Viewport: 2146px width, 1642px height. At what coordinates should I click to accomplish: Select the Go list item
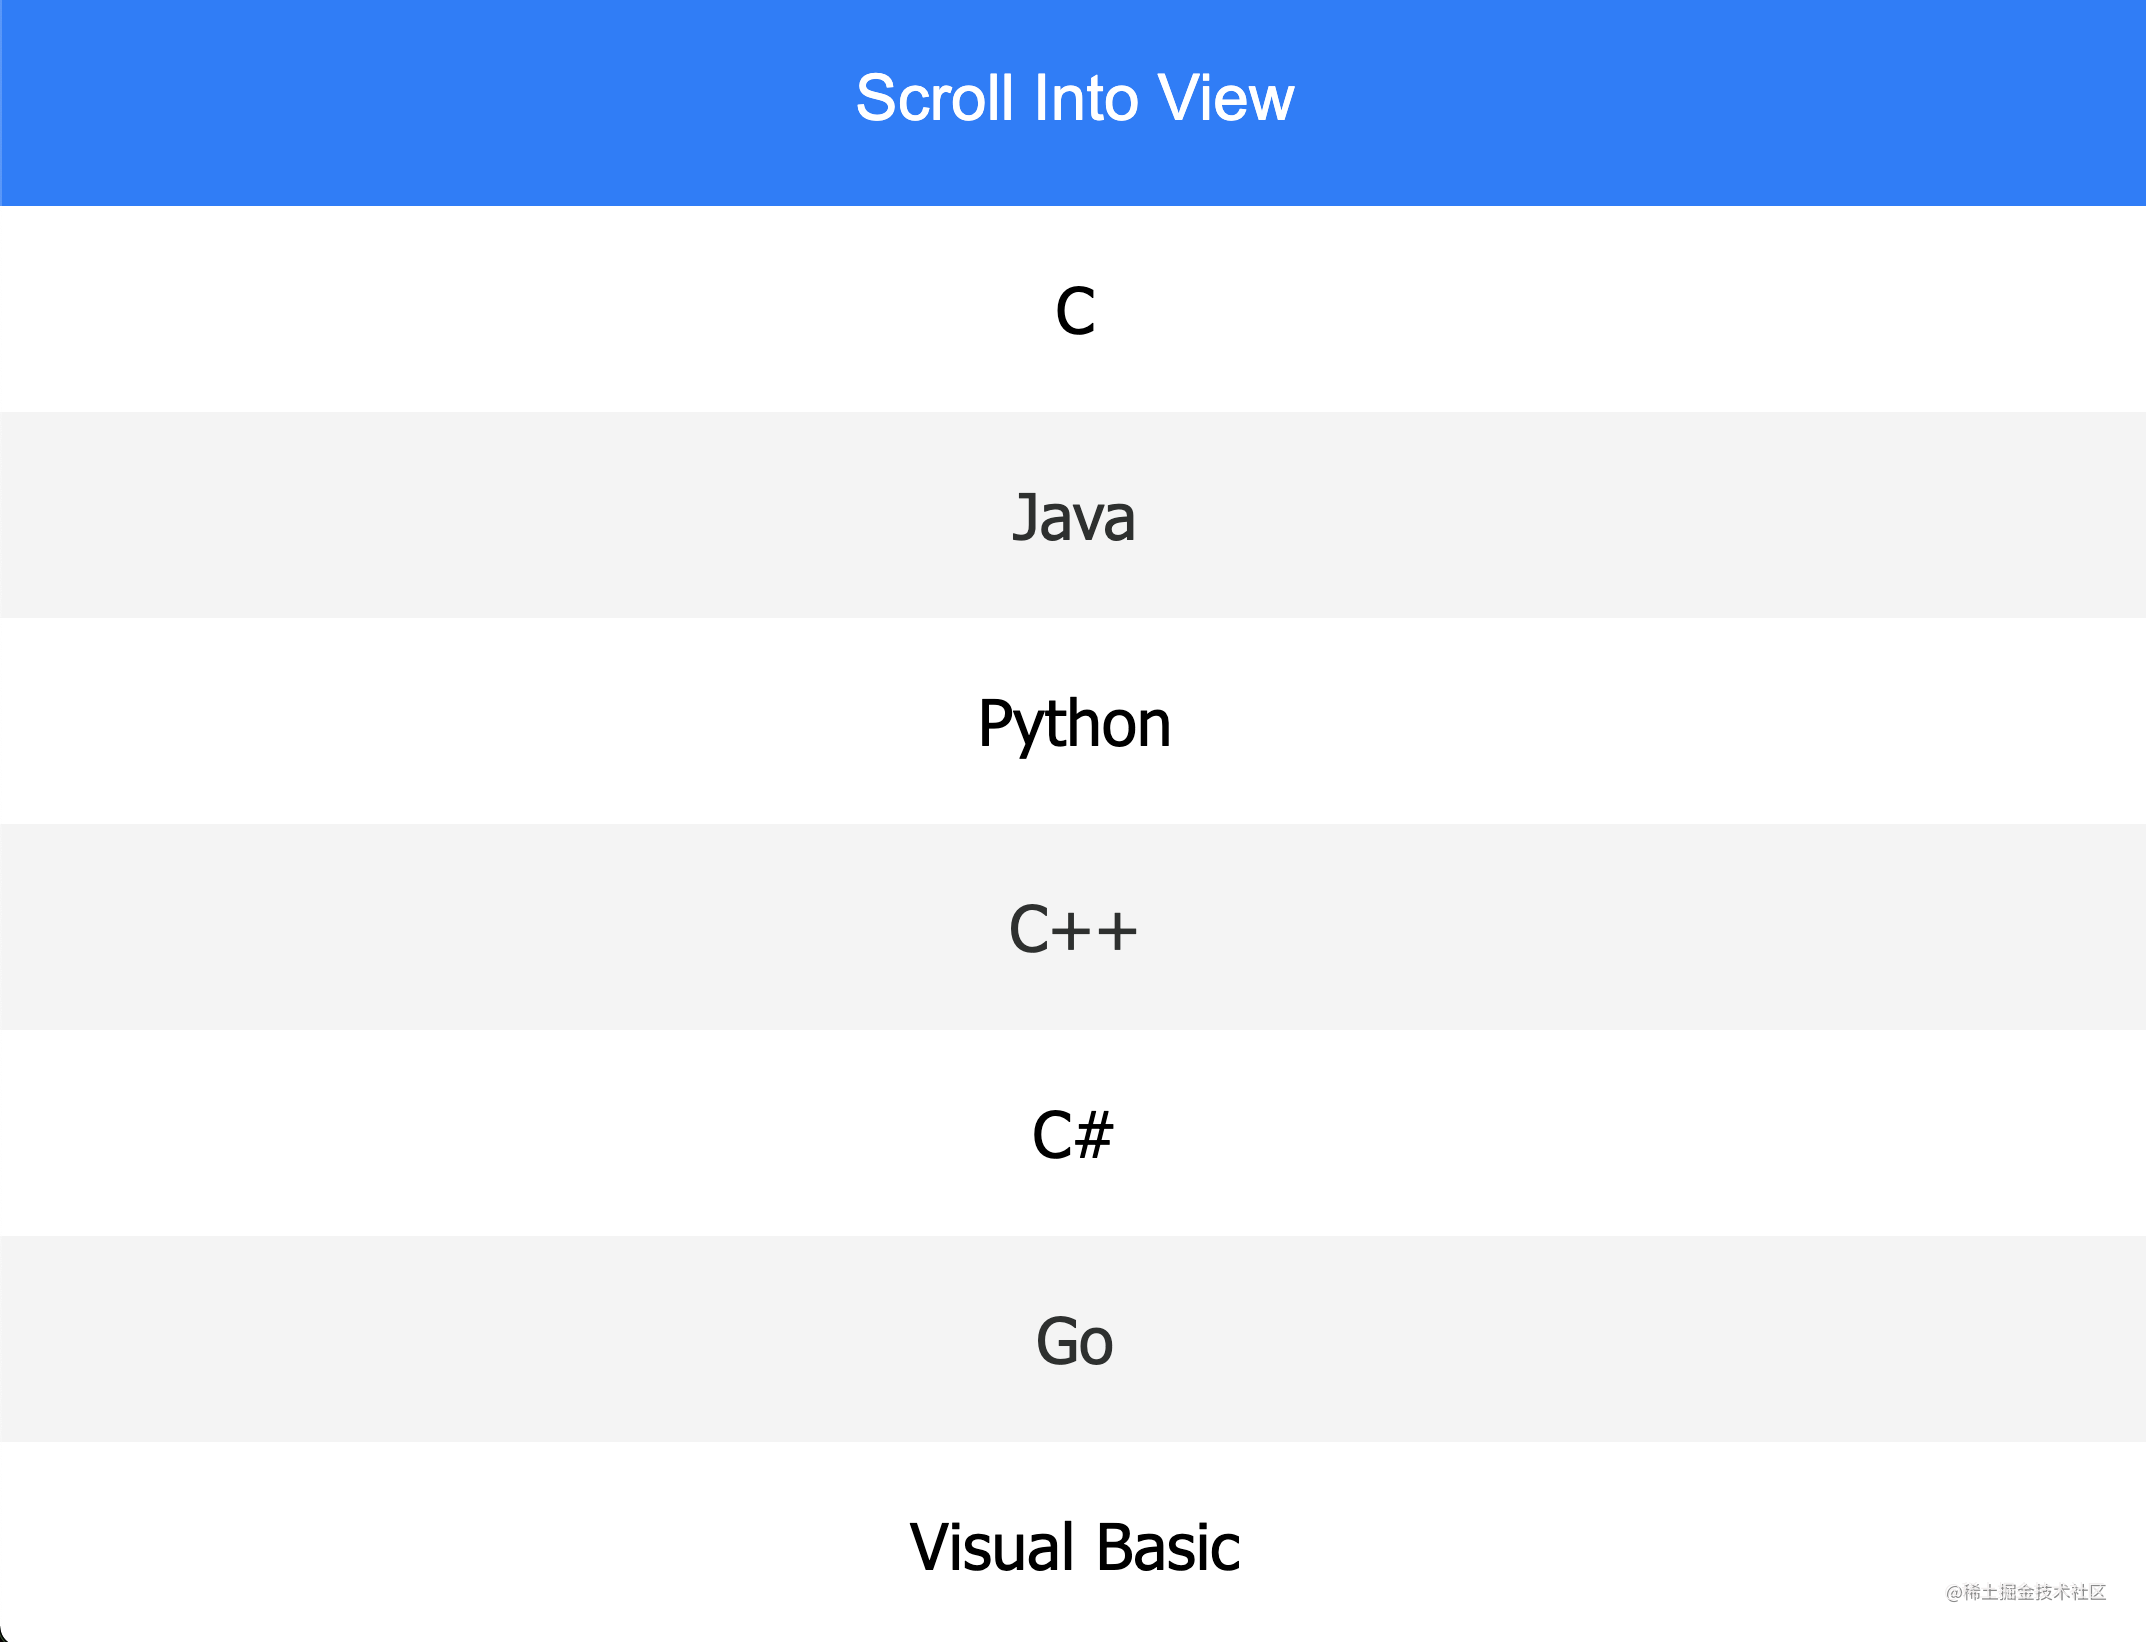(1073, 1341)
